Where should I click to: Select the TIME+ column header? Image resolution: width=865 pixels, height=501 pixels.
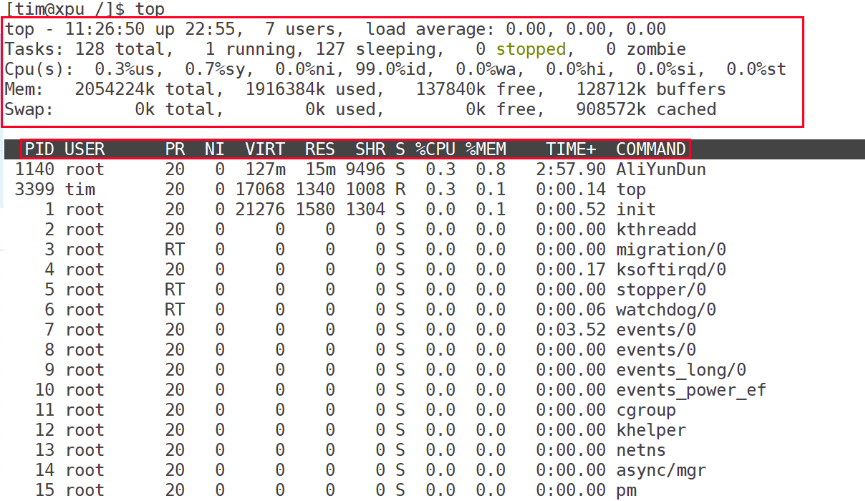click(570, 149)
